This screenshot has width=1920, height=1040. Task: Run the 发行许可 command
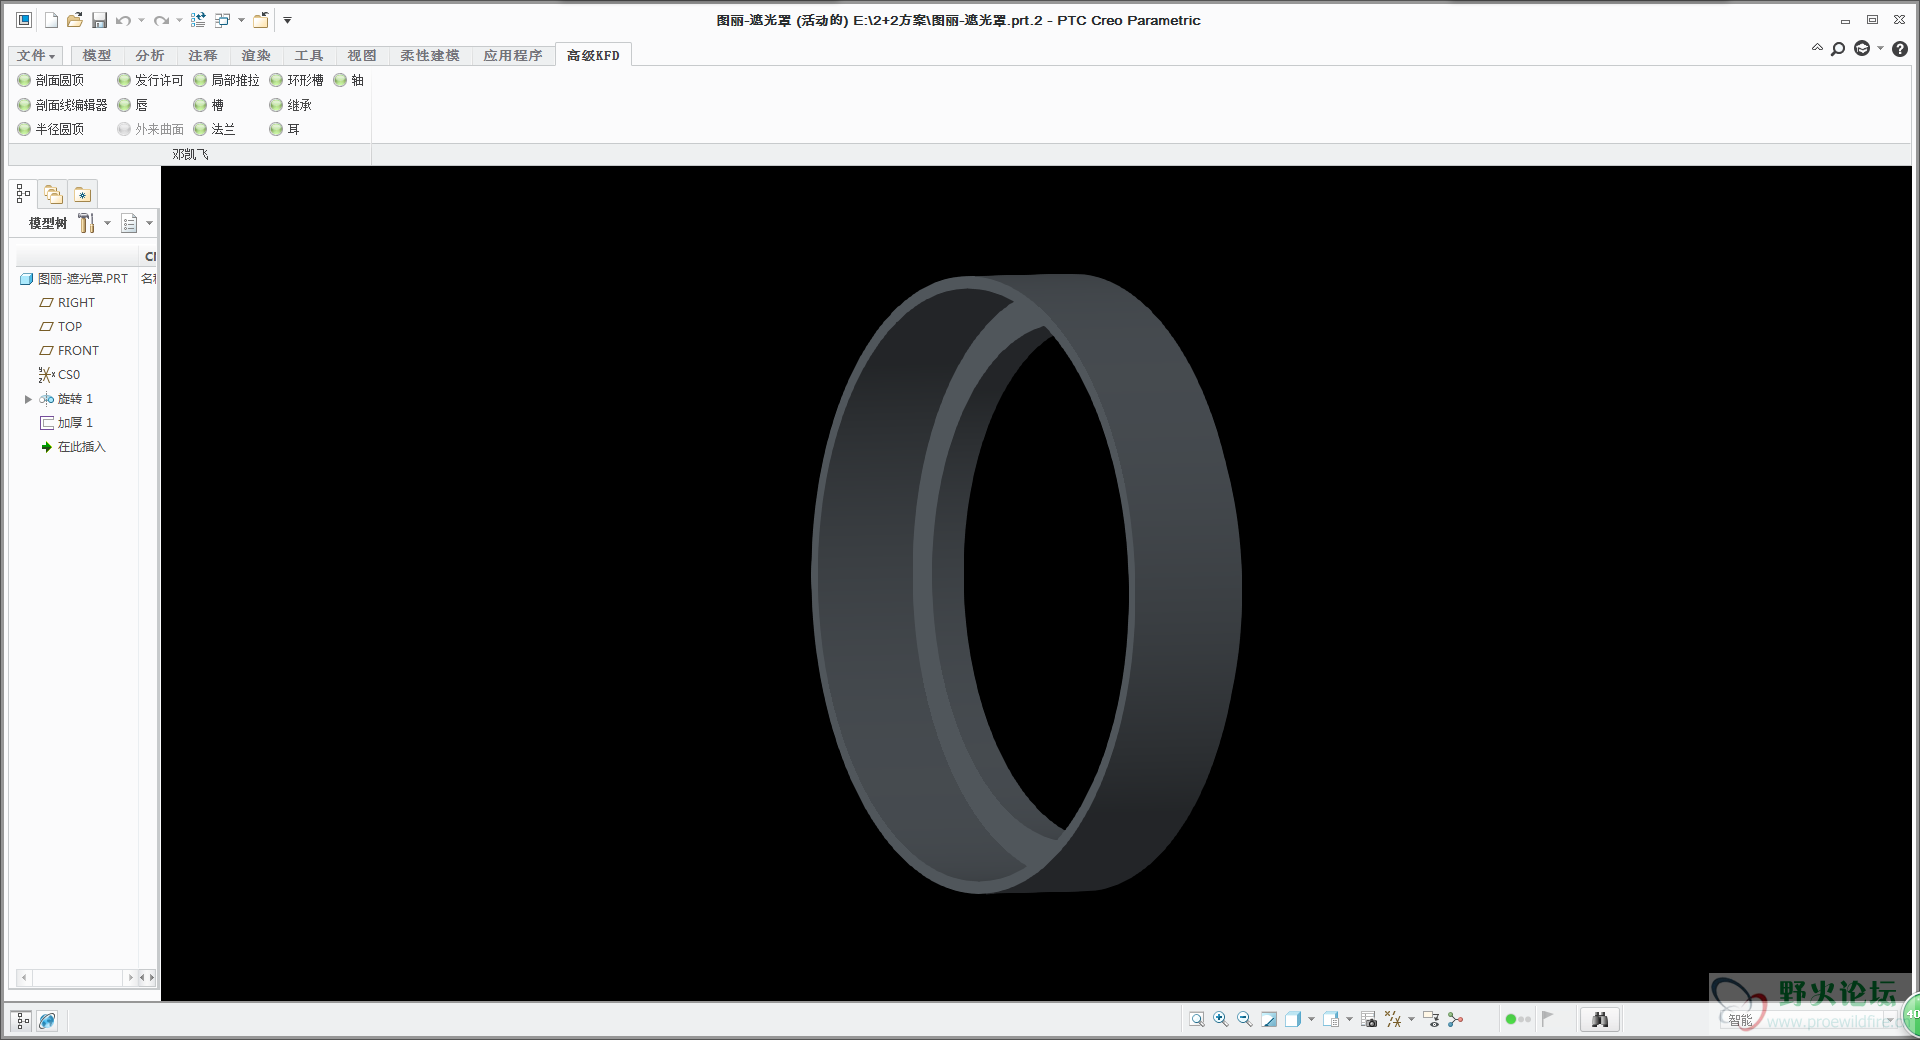pos(151,80)
